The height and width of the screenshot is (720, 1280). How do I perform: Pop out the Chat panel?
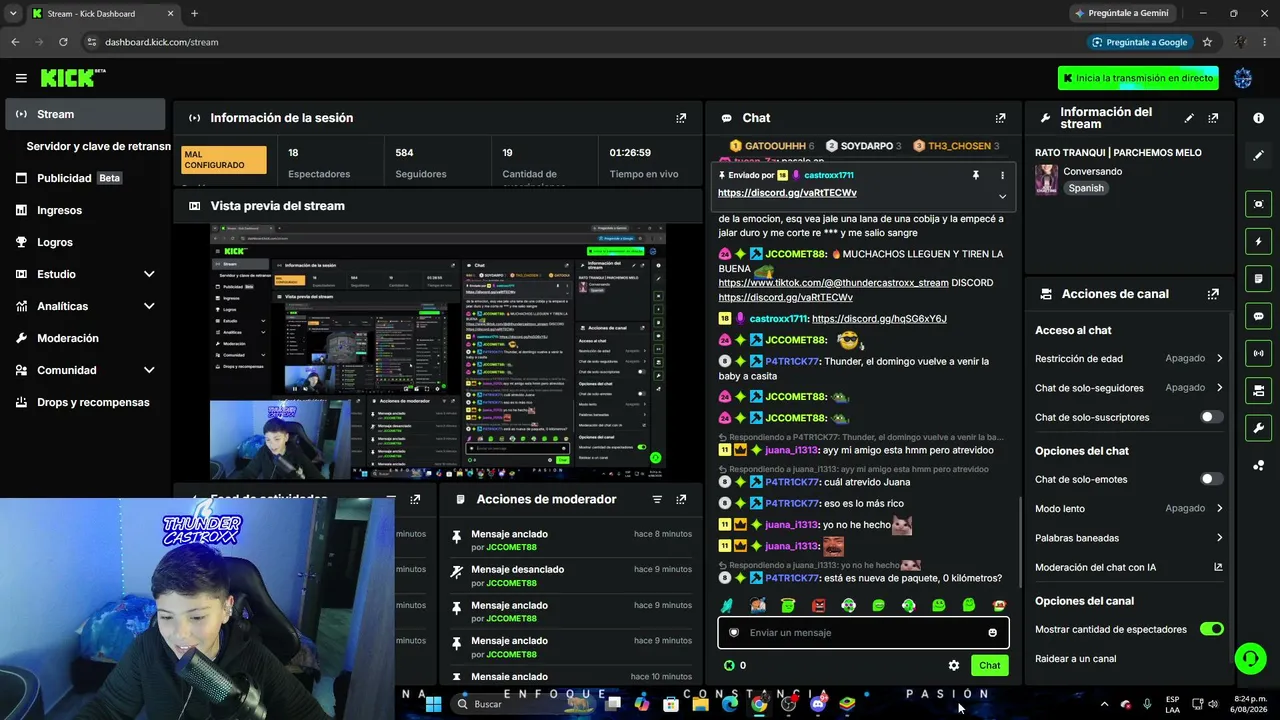pyautogui.click(x=1000, y=118)
